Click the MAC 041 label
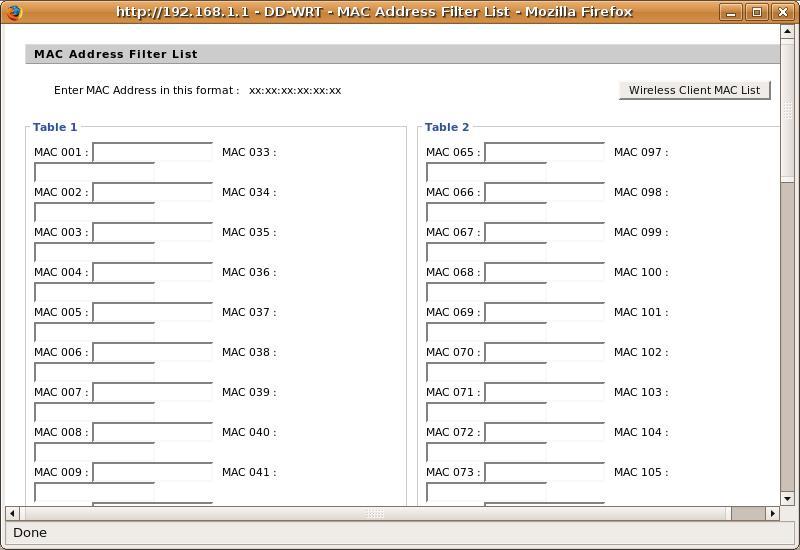 point(249,472)
